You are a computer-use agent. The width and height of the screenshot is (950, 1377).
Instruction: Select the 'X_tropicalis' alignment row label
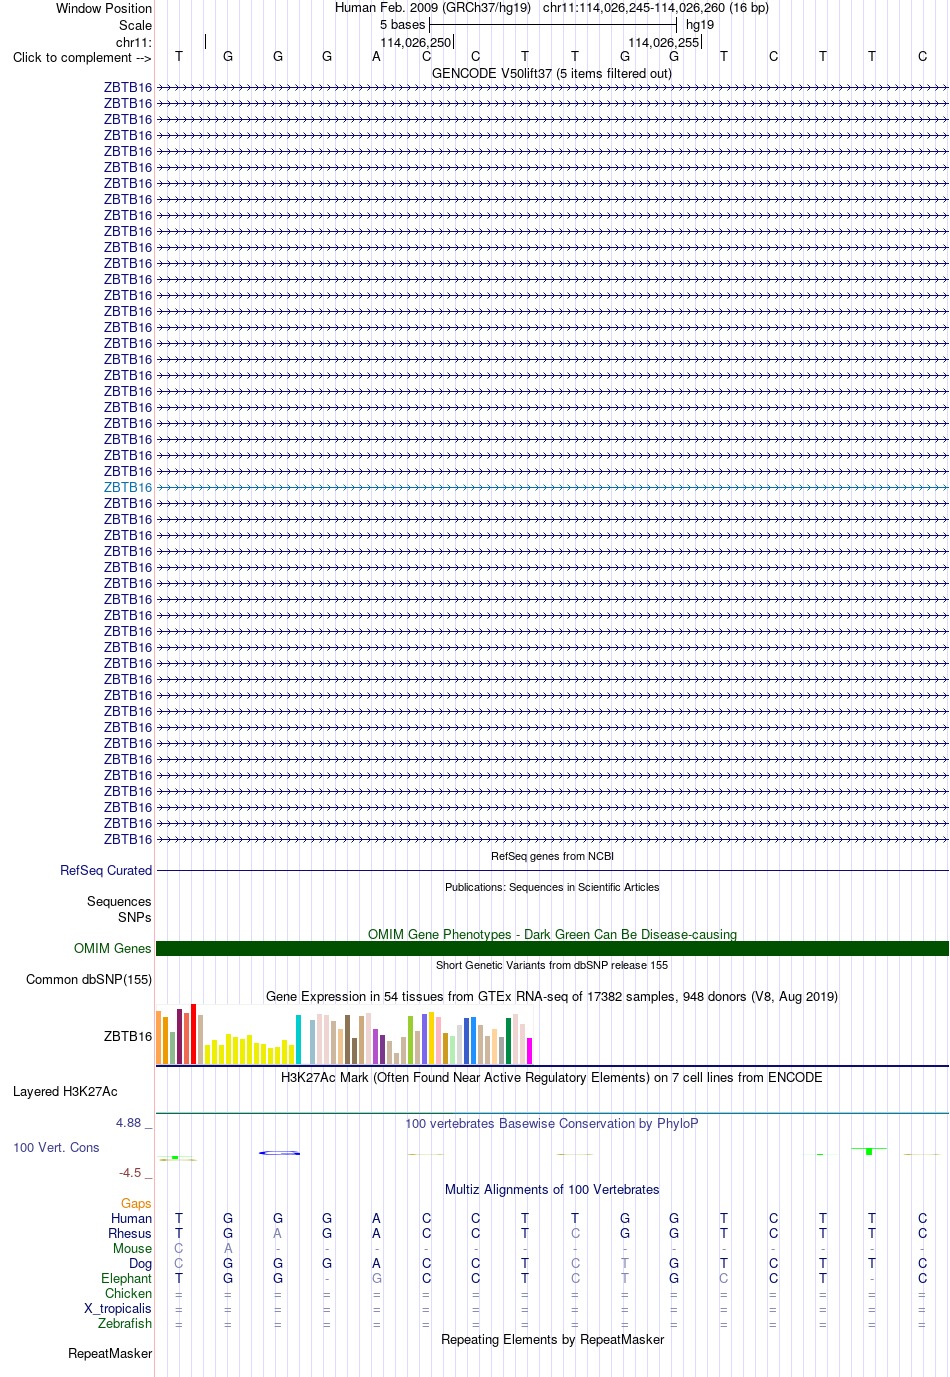point(118,1308)
